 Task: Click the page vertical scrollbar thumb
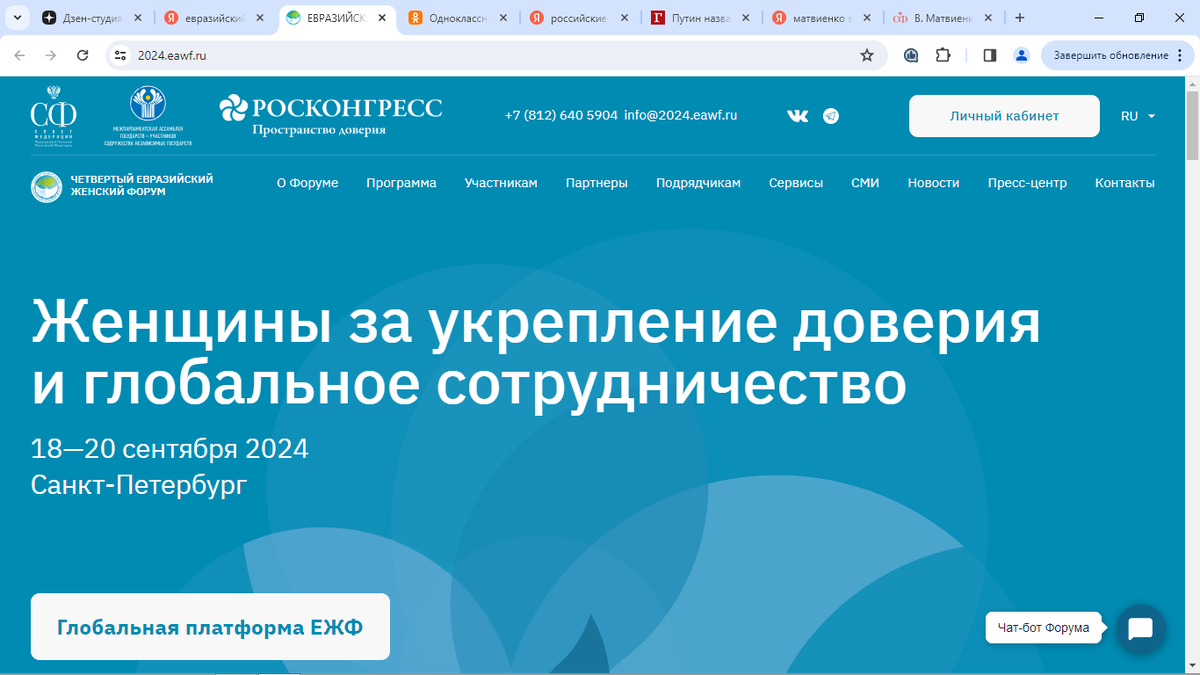pyautogui.click(x=1192, y=125)
